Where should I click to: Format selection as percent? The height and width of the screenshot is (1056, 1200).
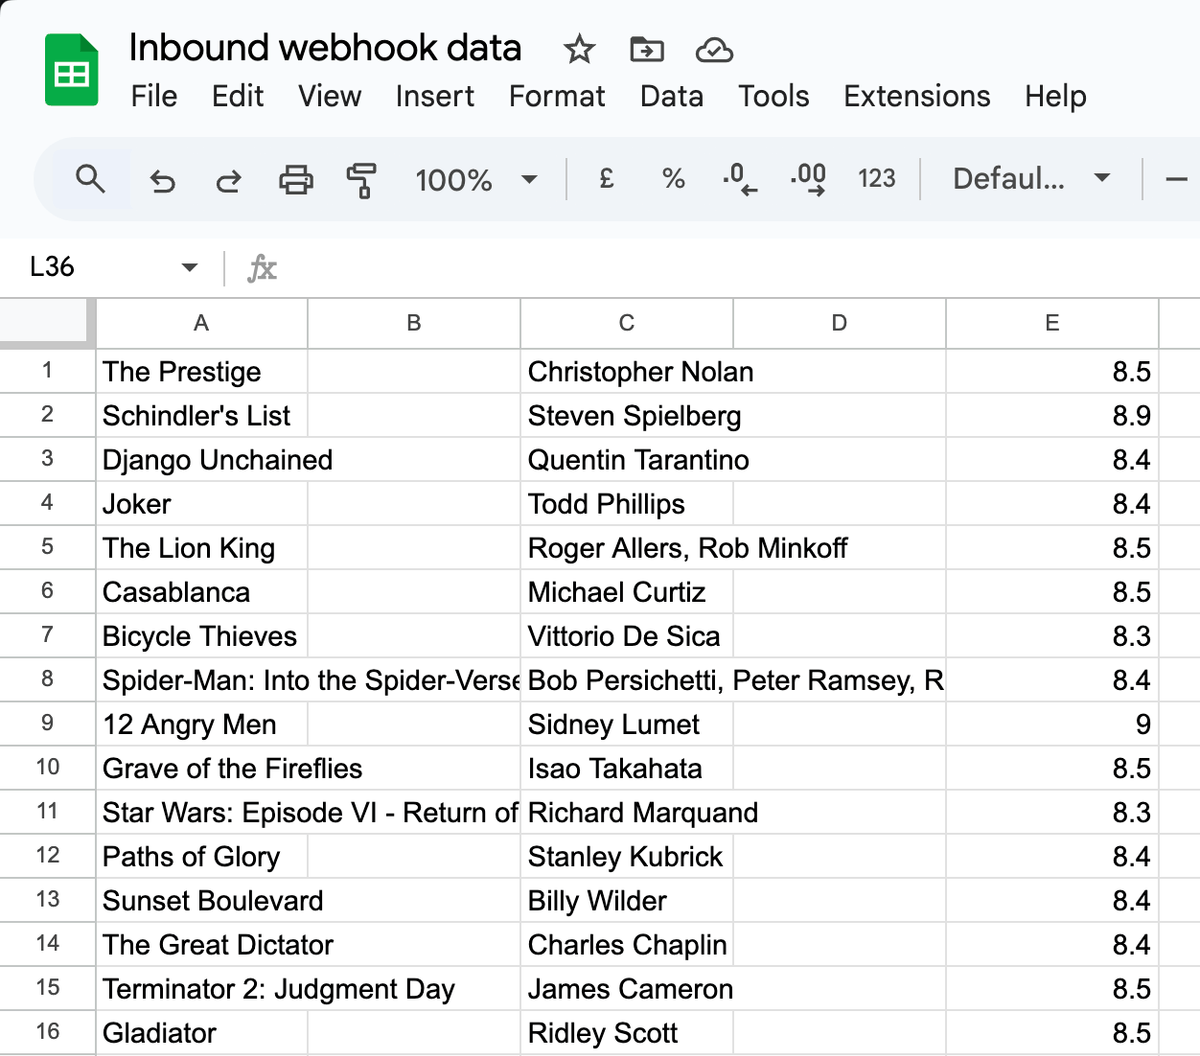click(672, 180)
